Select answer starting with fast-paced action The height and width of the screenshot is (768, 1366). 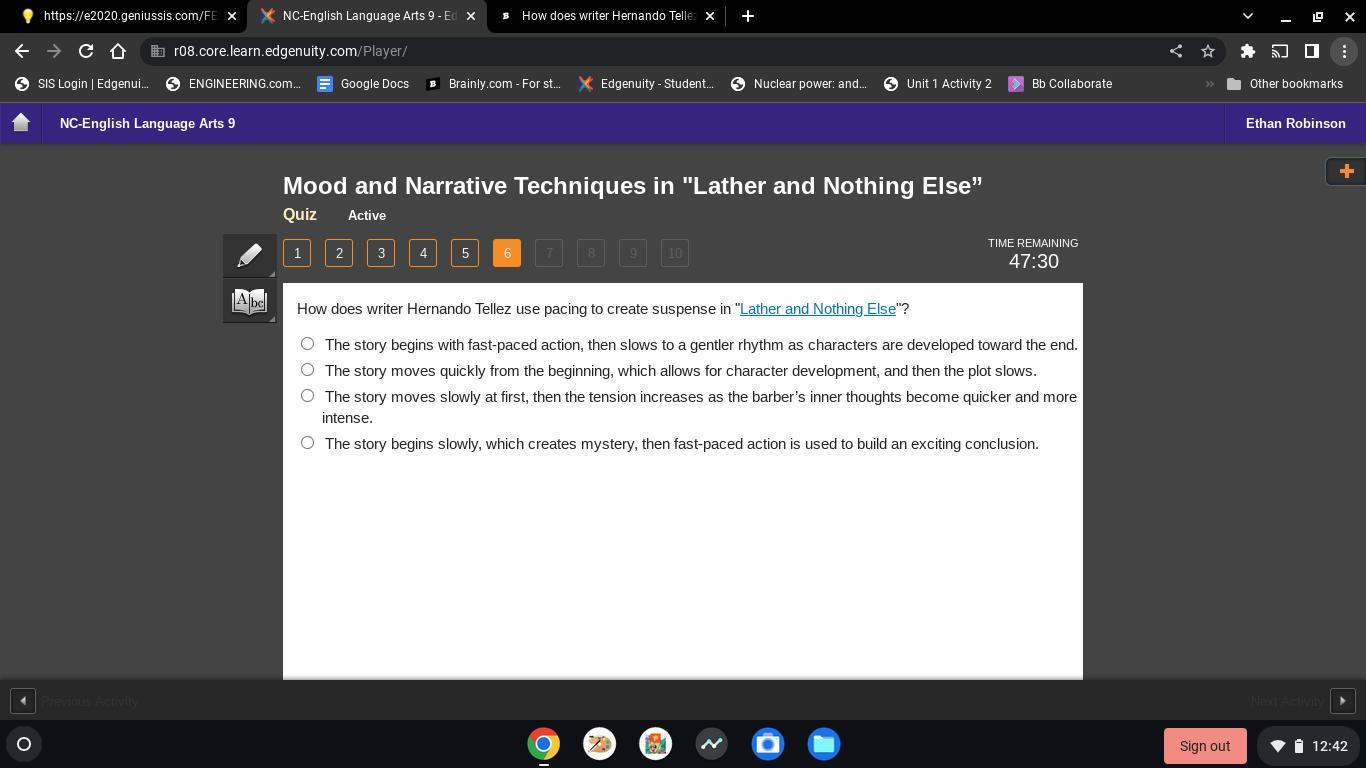[307, 344]
